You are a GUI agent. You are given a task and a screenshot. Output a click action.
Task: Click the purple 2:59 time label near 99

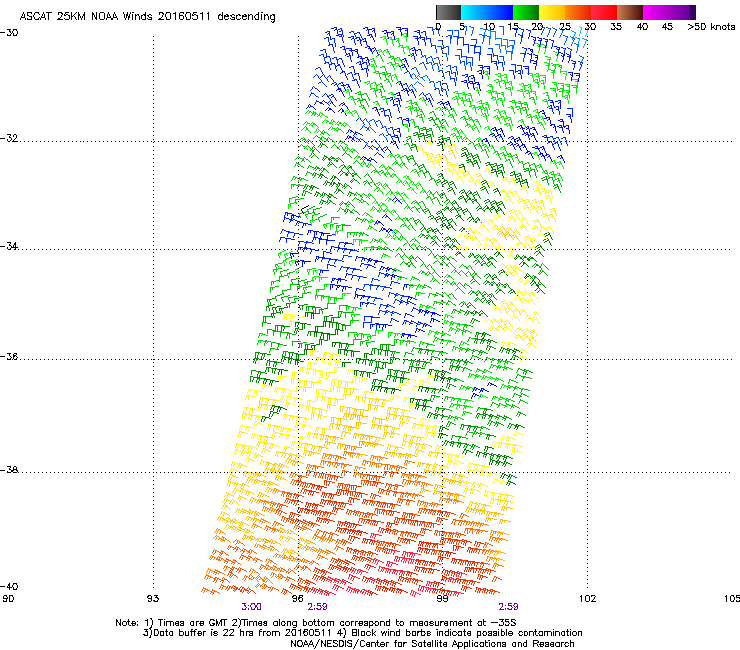tap(508, 607)
